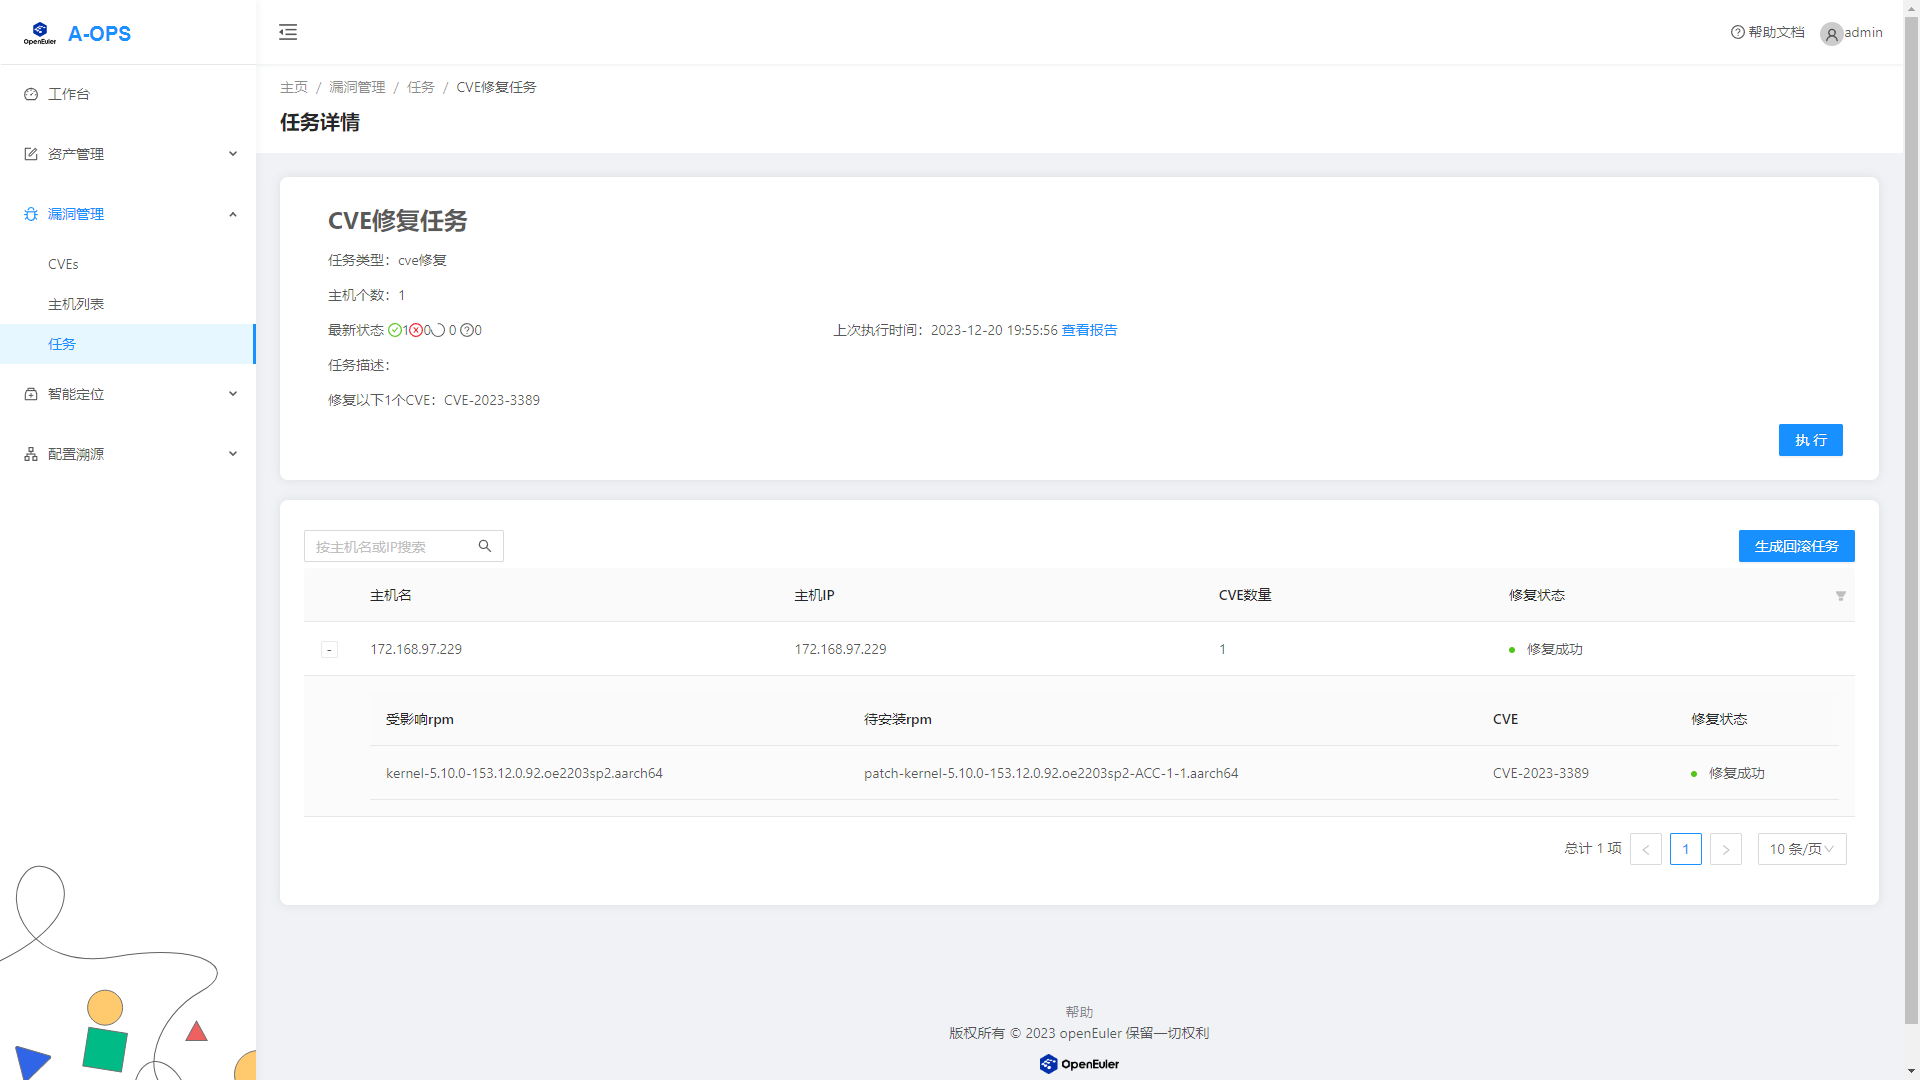Open the 10 per page dropdown
Viewport: 1920px width, 1080px height.
(1801, 849)
